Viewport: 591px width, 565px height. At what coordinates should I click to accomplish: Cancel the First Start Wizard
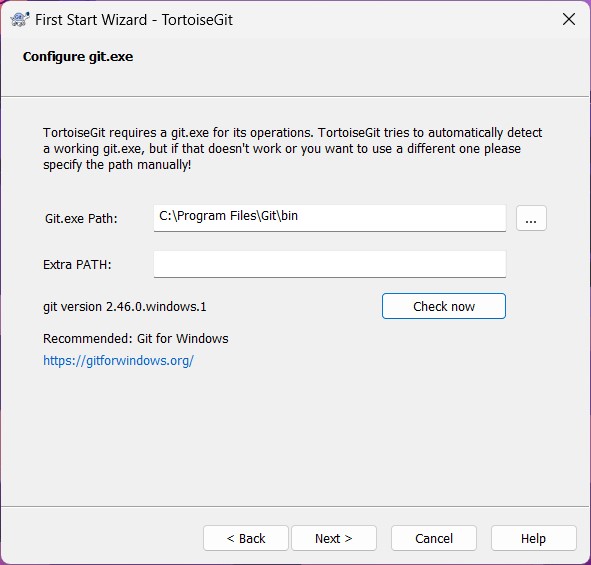click(x=434, y=538)
